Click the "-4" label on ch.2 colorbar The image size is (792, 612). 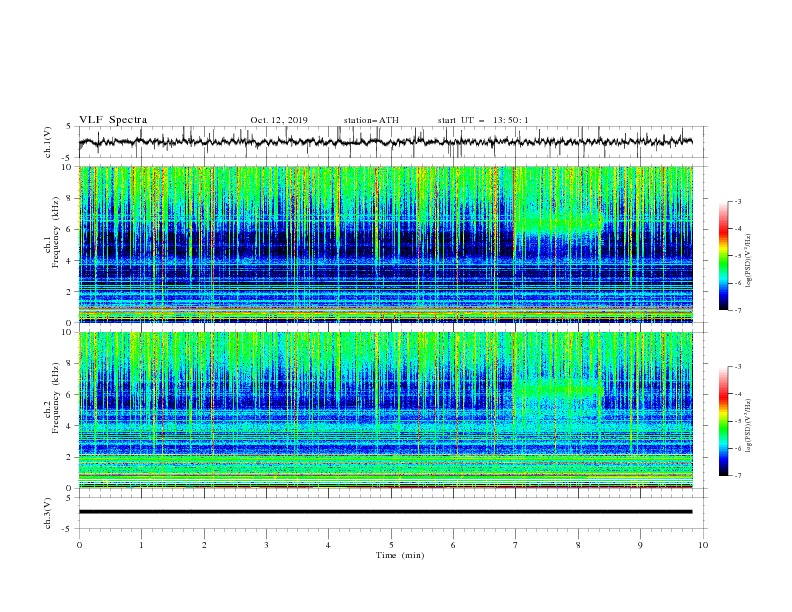(x=737, y=394)
